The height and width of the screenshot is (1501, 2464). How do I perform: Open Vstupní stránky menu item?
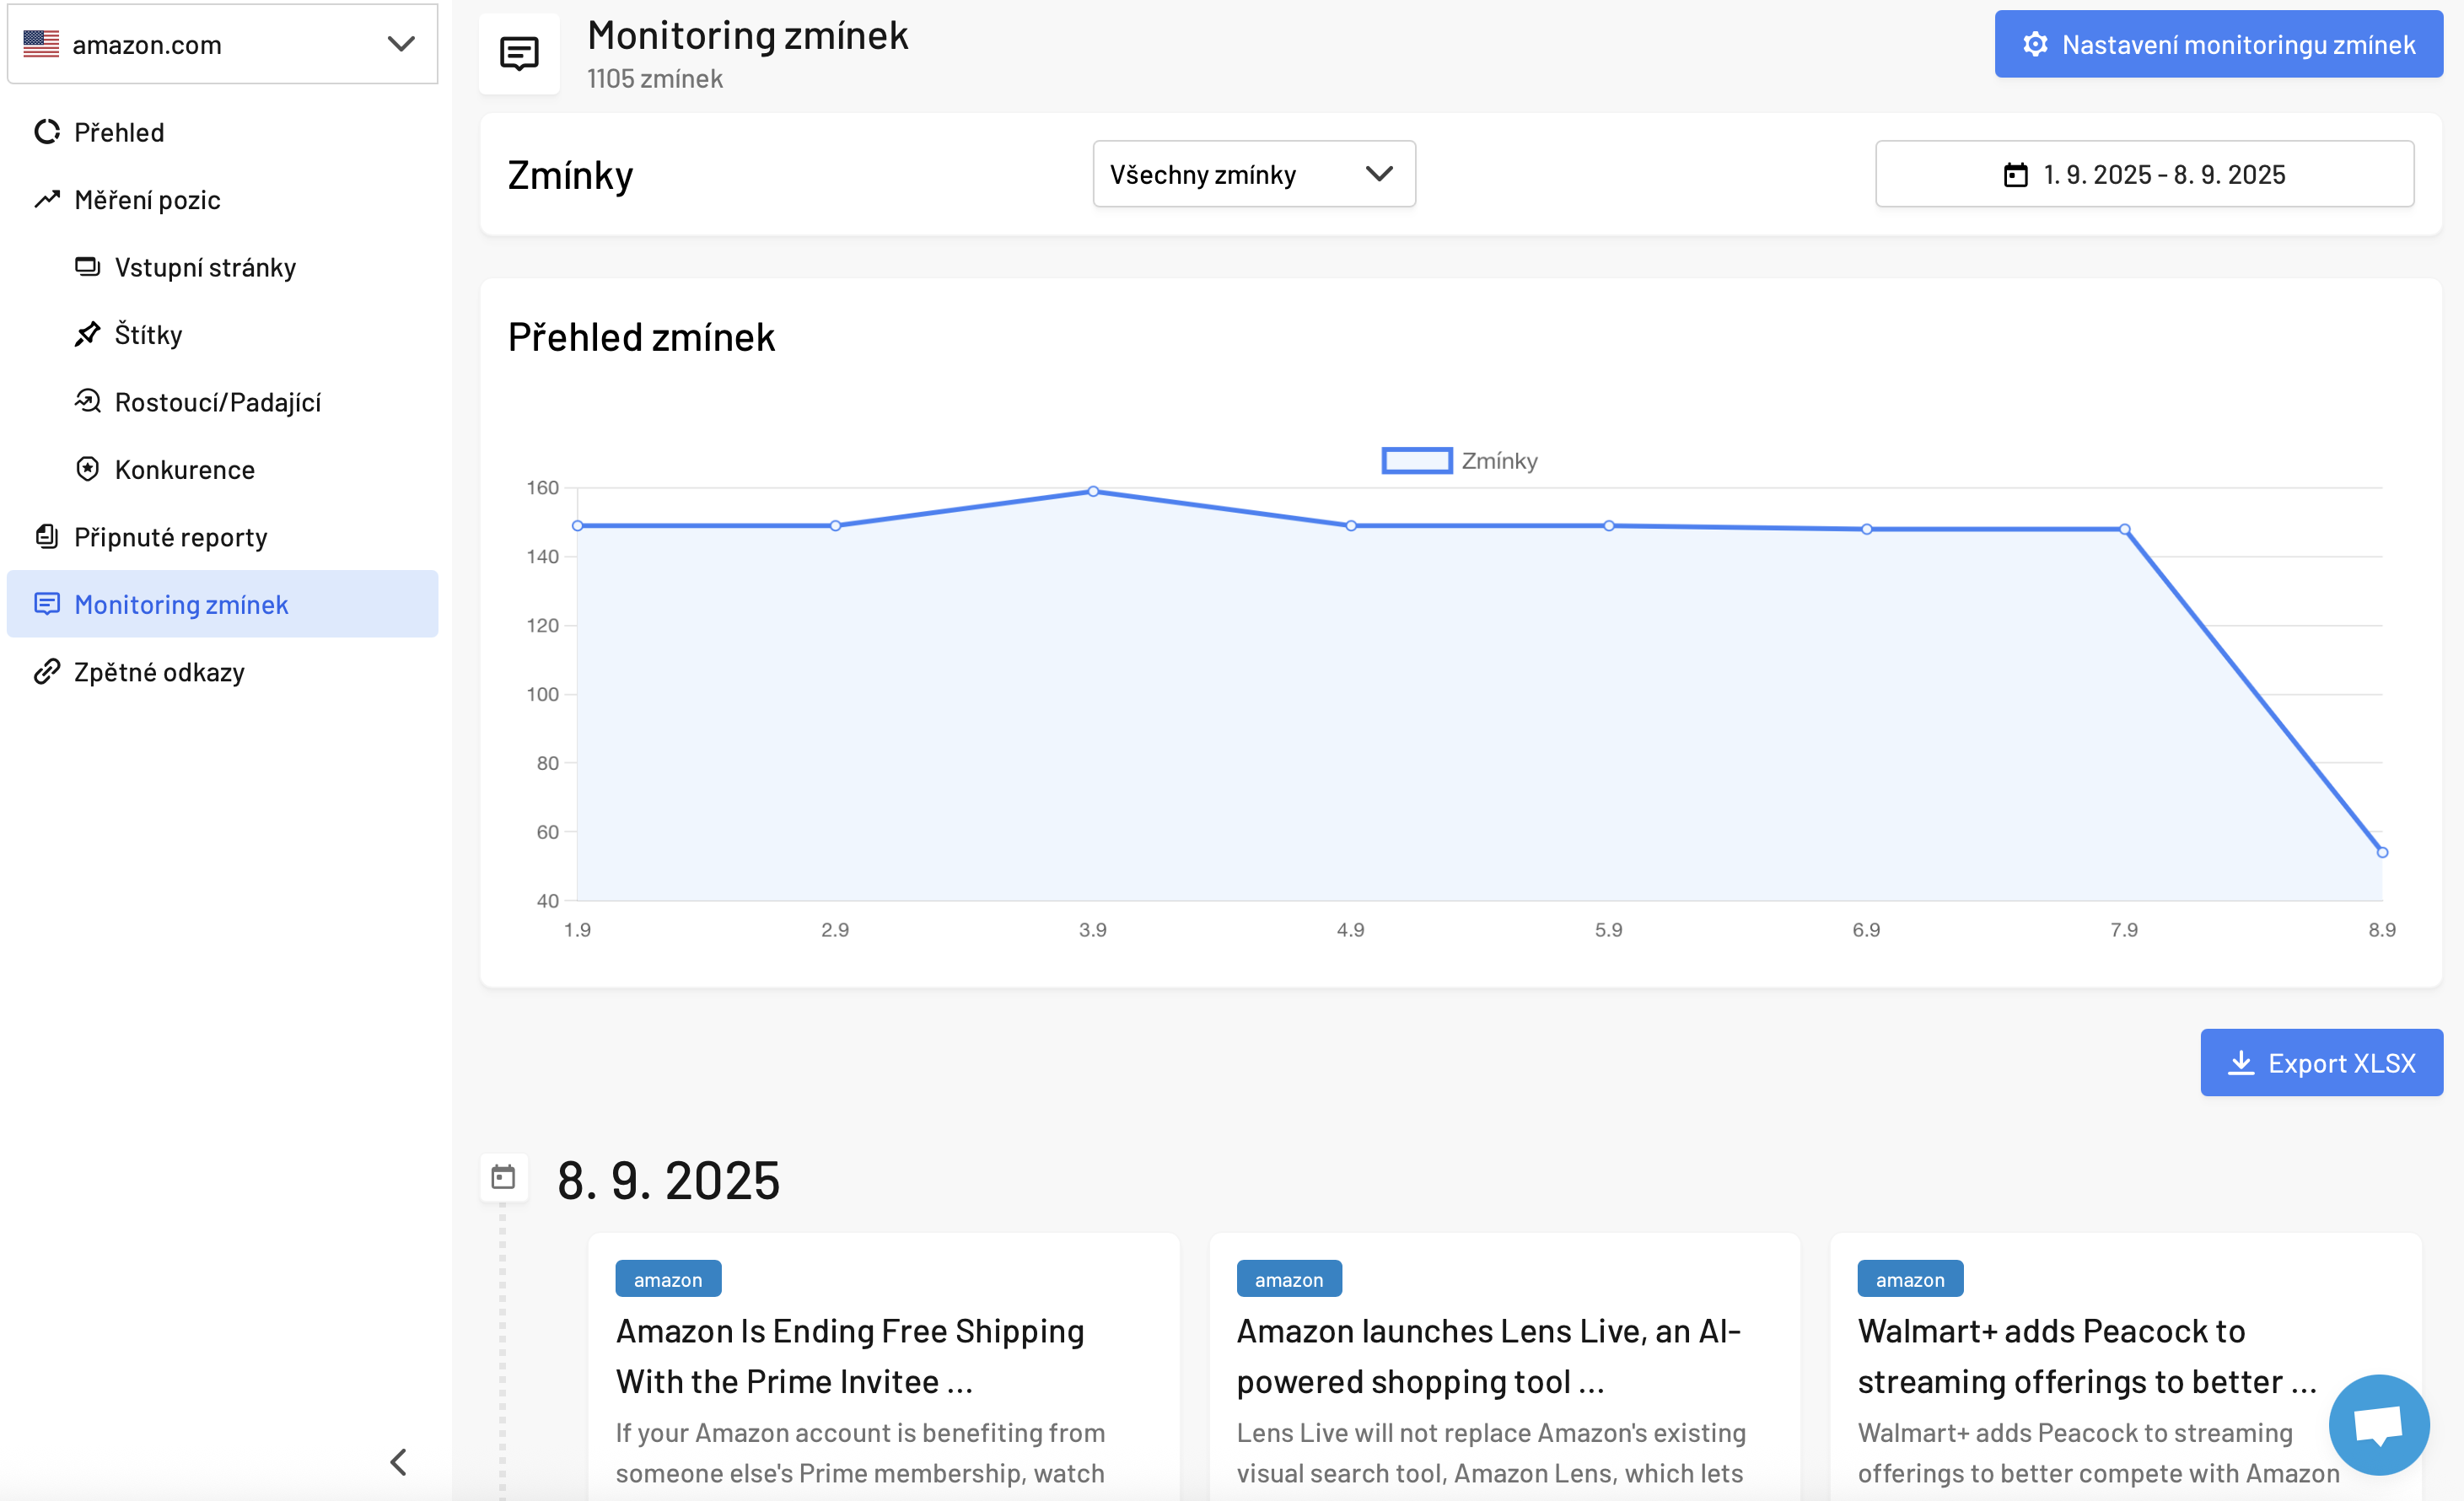205,267
